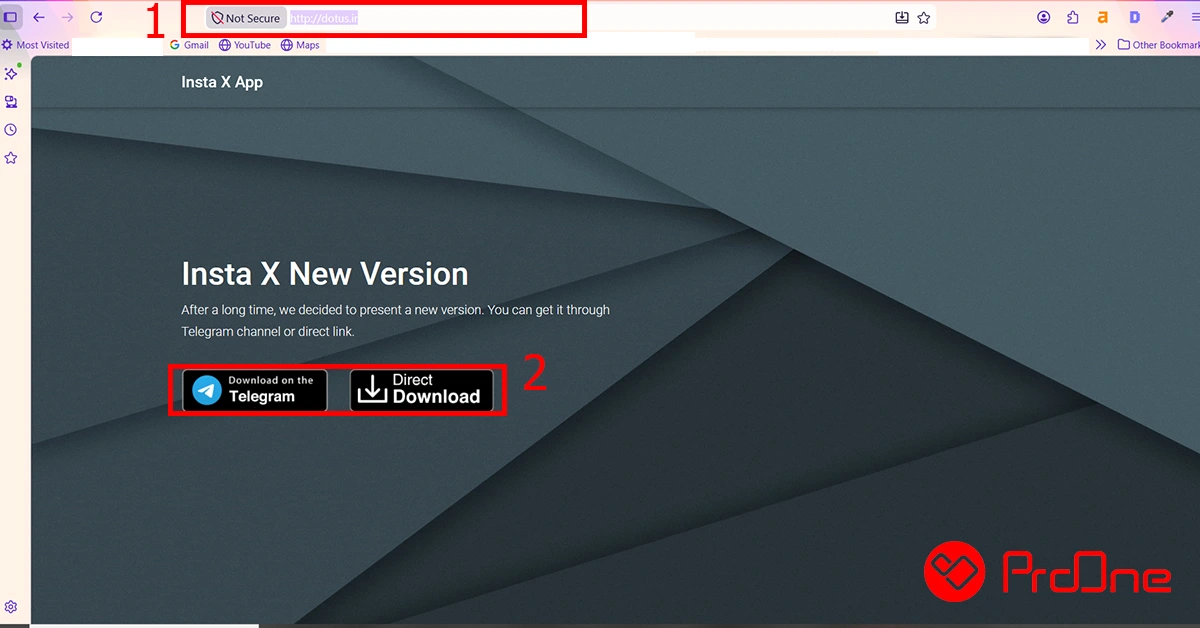Toggle the sidebar panel button
Image resolution: width=1200 pixels, height=628 pixels.
10,17
